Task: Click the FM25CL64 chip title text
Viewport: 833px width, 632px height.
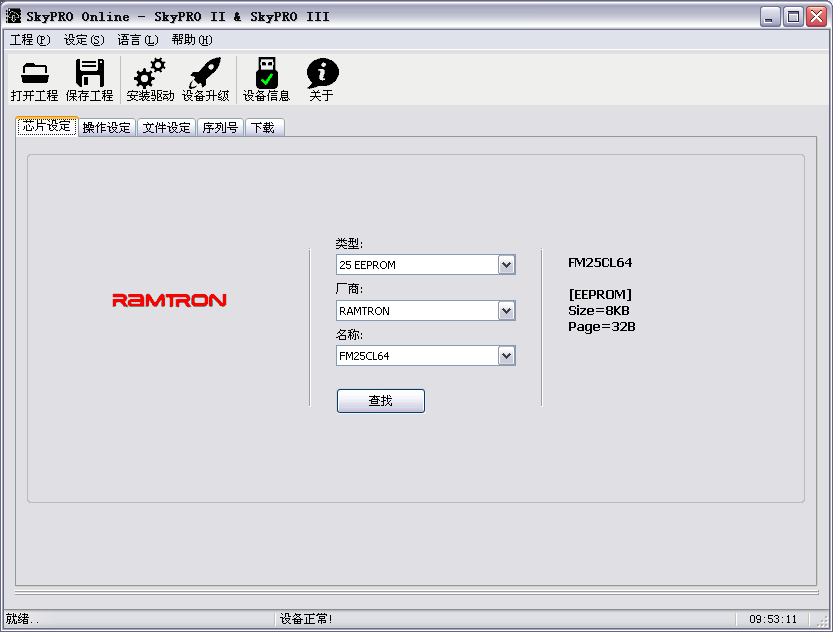Action: point(600,262)
